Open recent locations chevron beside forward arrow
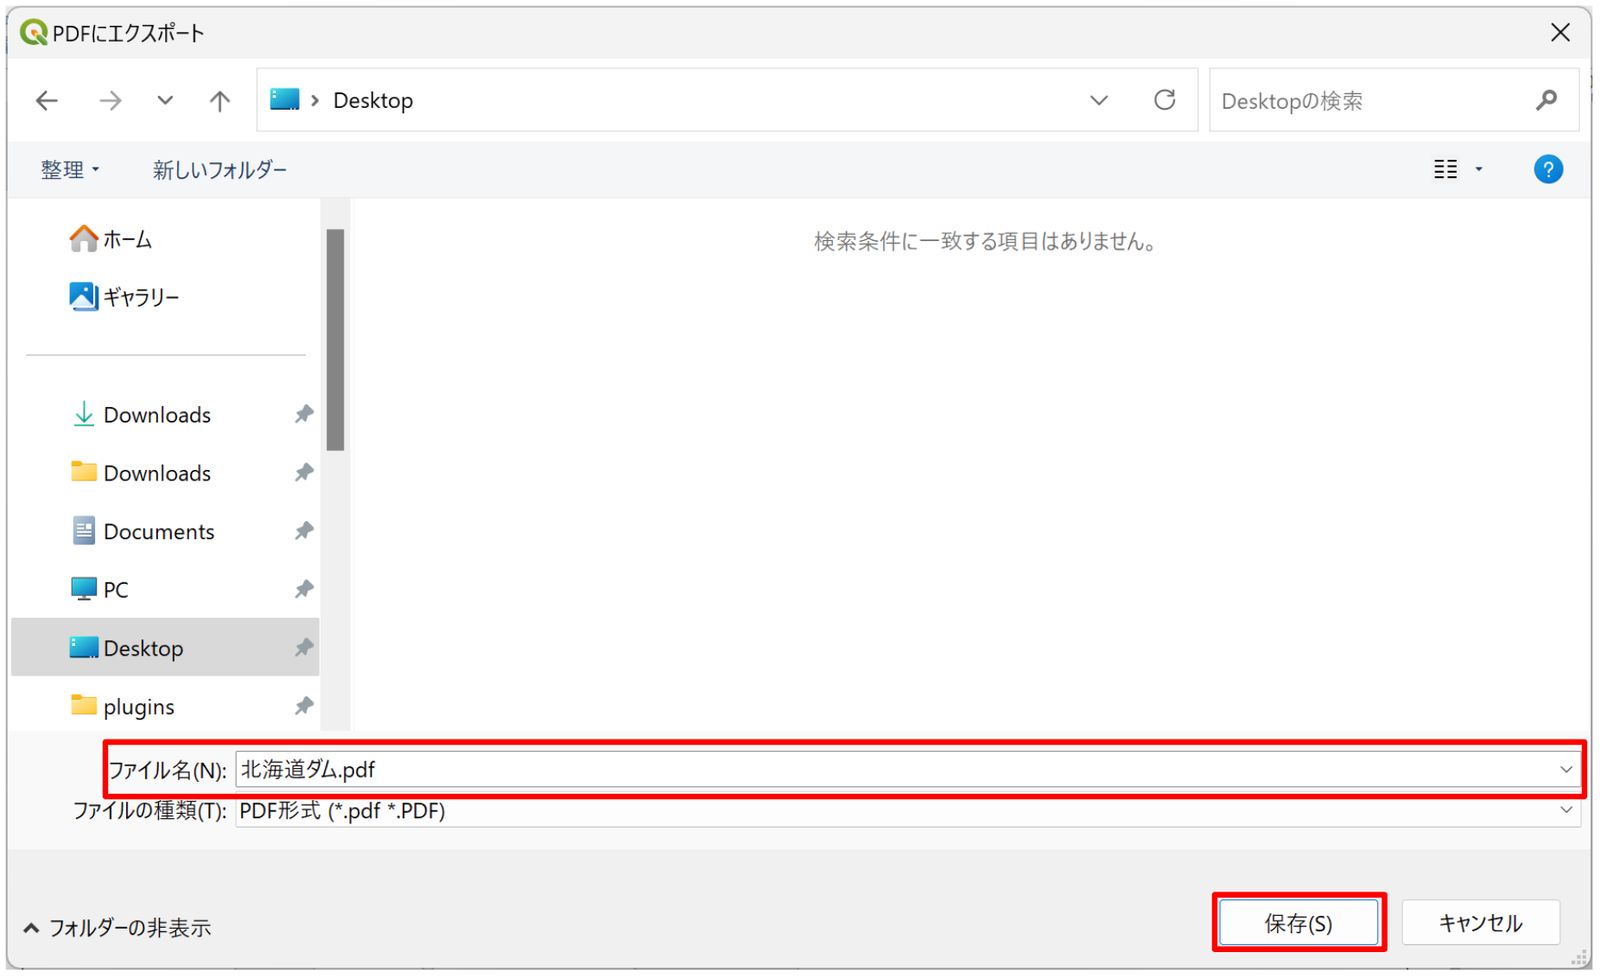This screenshot has height=978, width=1600. click(165, 100)
